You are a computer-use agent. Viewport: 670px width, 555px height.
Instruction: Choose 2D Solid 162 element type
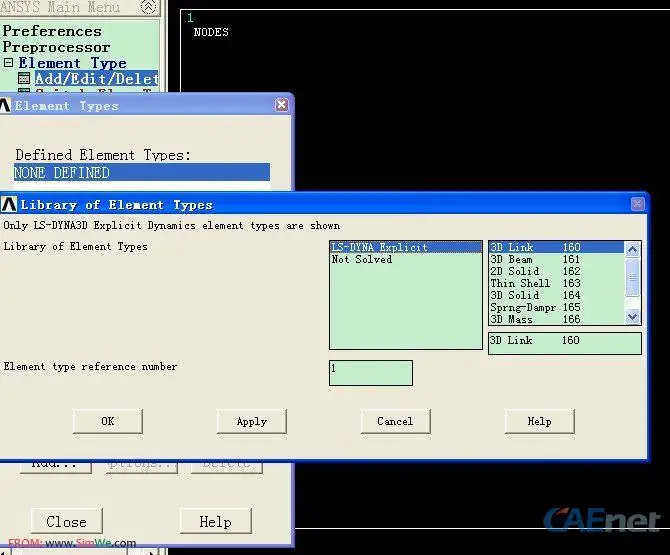pos(555,271)
